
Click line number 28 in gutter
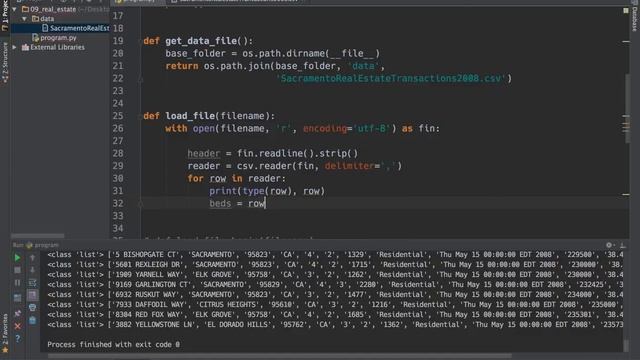118,153
